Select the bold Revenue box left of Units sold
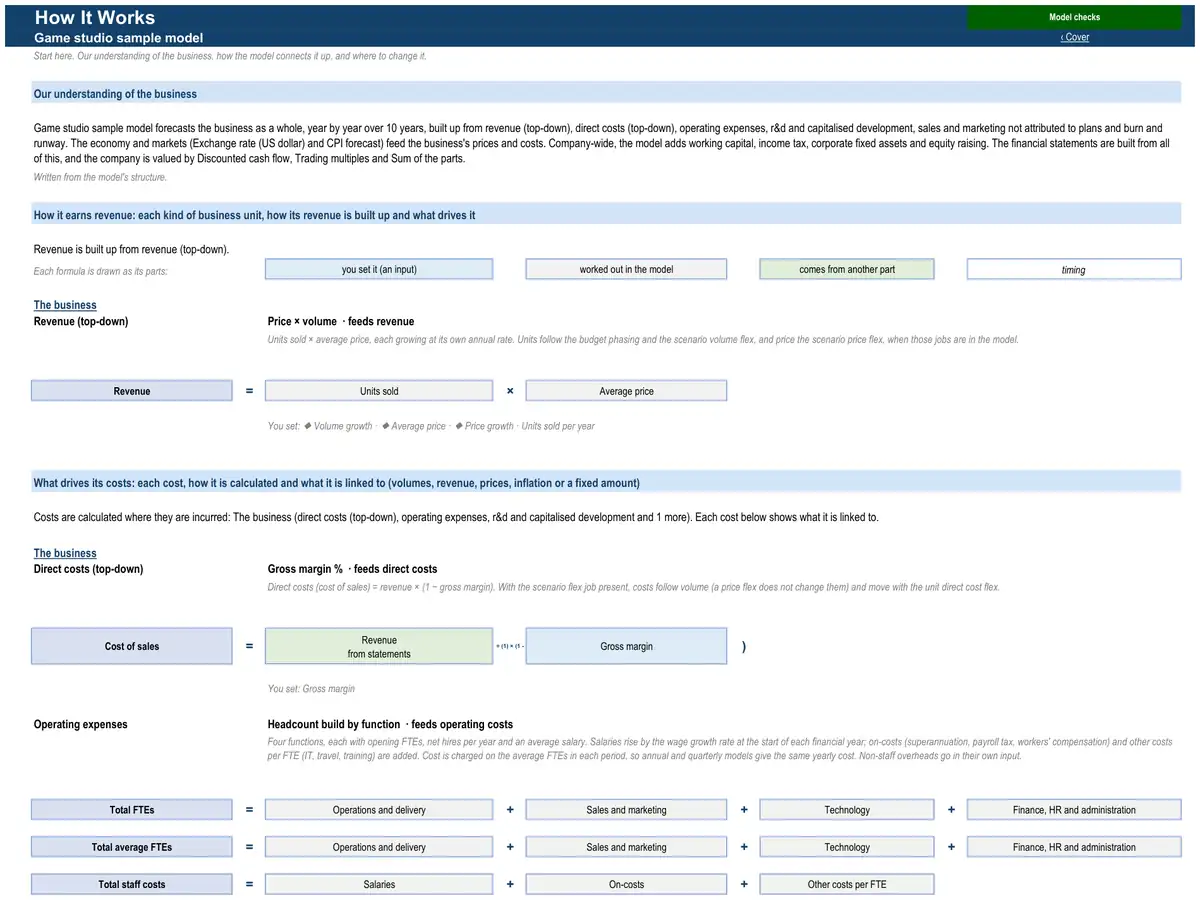 [x=132, y=391]
